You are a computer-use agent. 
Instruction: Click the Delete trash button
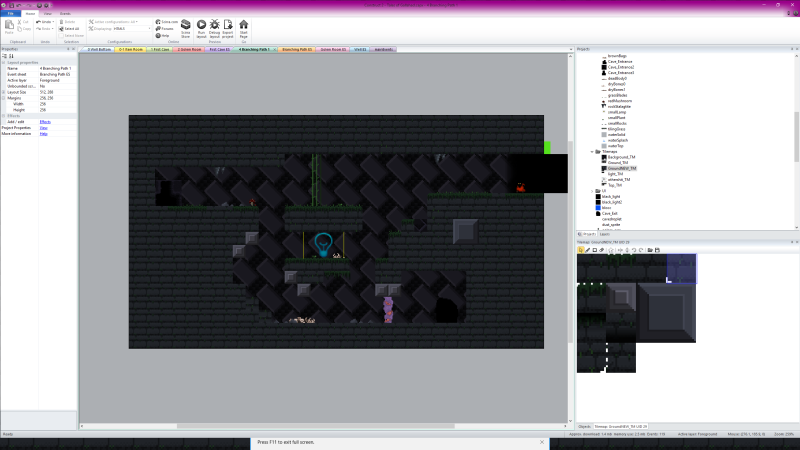click(67, 22)
